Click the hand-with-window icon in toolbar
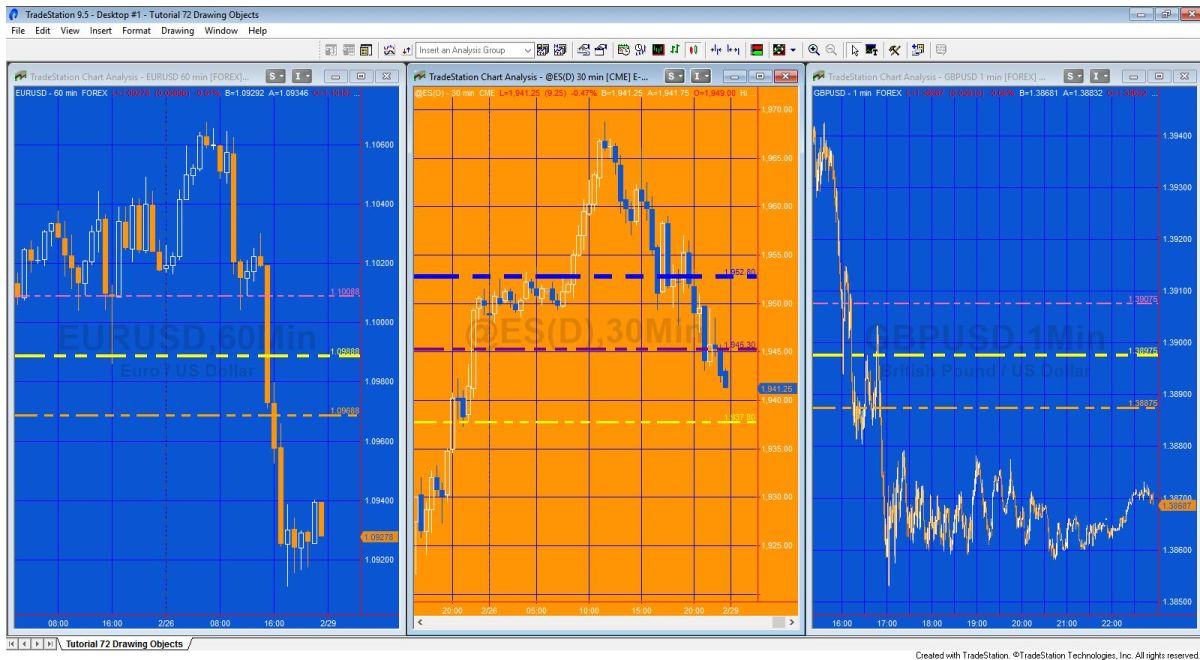Viewport: 1200px width, 660px height. pyautogui.click(x=582, y=50)
